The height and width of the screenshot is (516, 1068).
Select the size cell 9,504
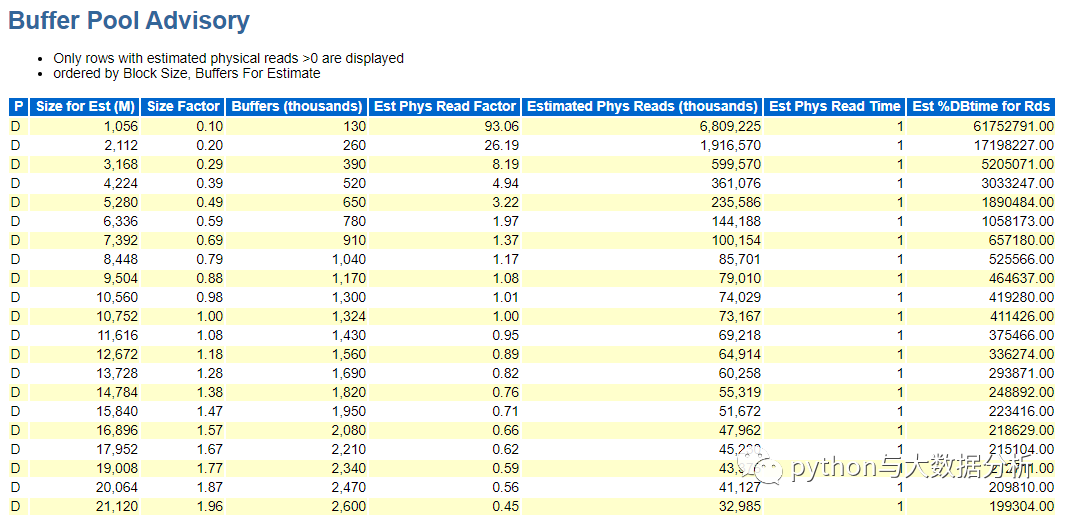click(x=121, y=278)
